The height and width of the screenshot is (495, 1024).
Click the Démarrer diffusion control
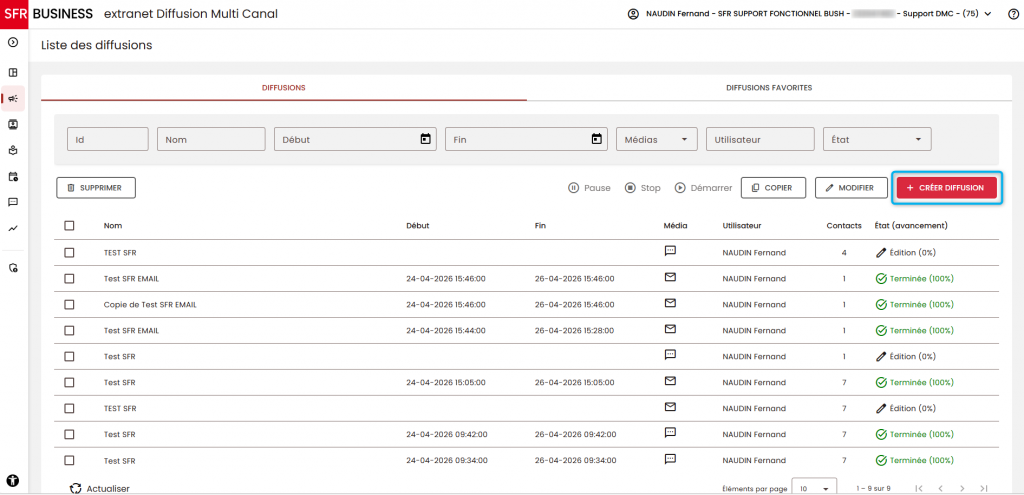(703, 188)
